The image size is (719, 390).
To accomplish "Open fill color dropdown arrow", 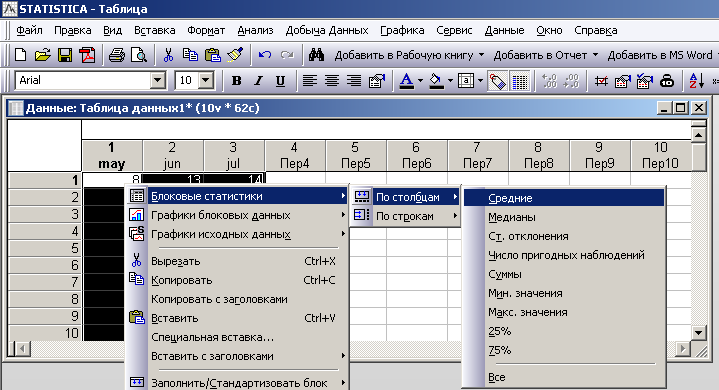I will 450,81.
